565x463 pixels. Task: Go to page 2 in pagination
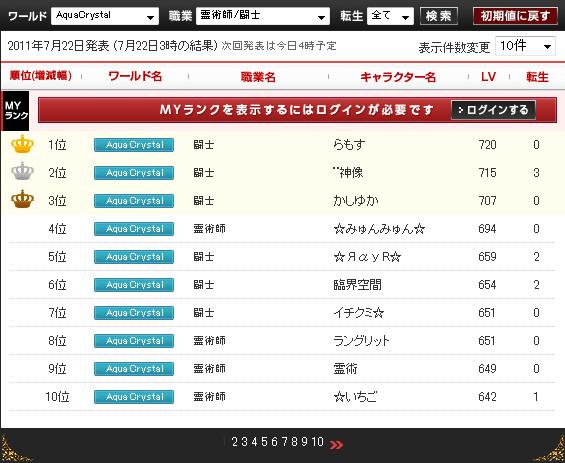235,442
